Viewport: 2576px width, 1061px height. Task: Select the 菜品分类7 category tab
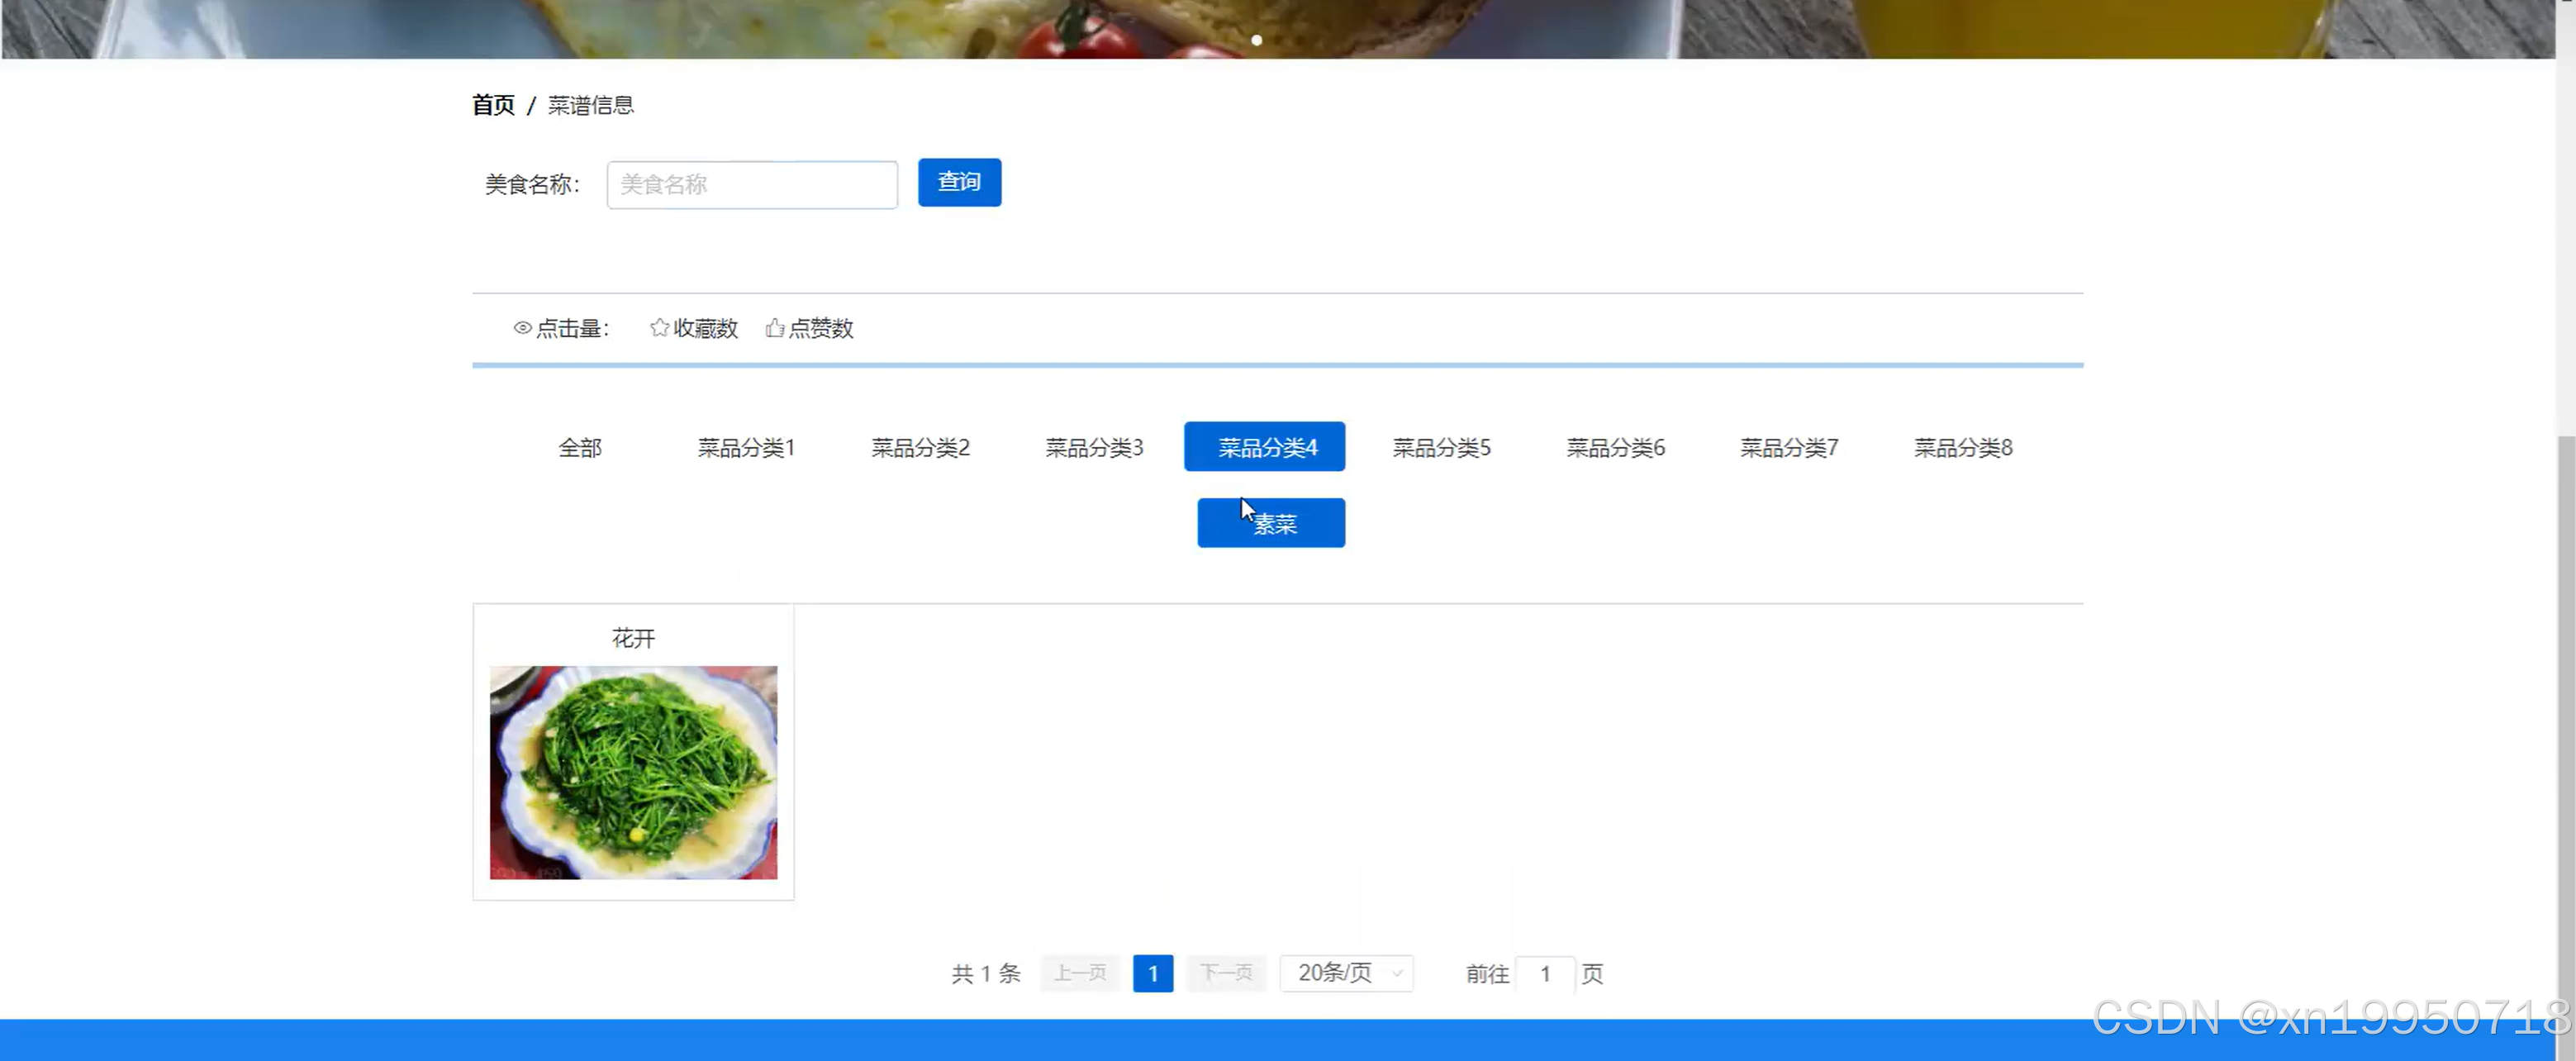[x=1789, y=447]
